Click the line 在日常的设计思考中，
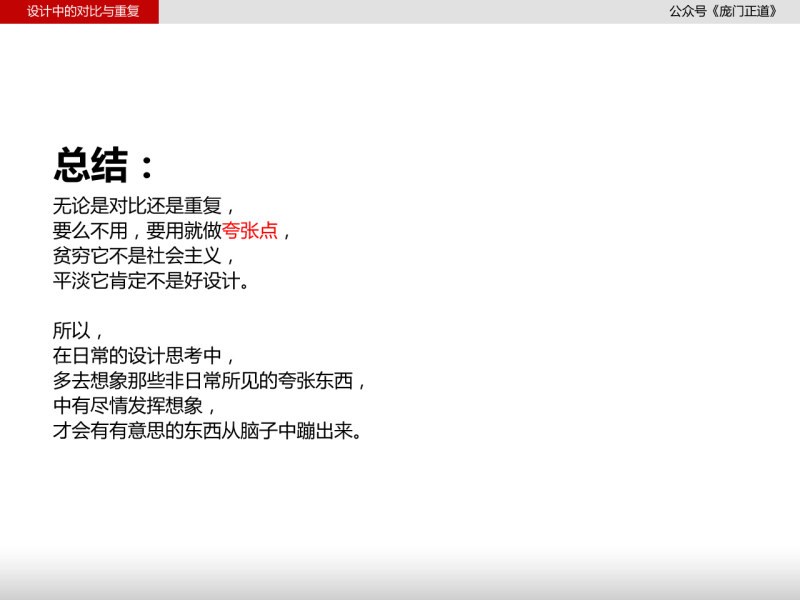The width and height of the screenshot is (800, 600). [144, 356]
